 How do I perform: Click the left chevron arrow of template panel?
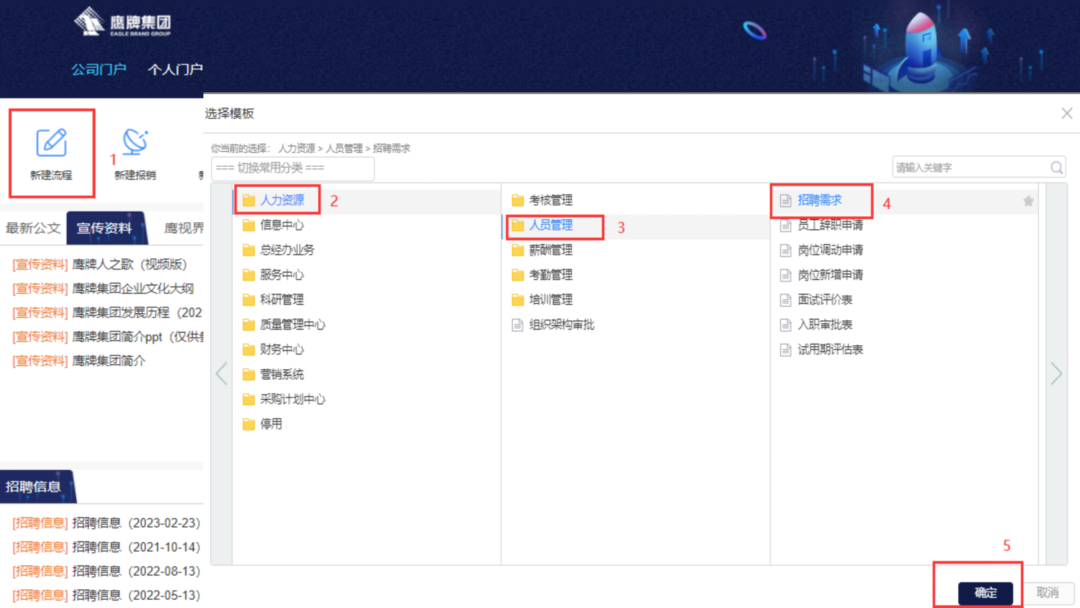click(221, 374)
